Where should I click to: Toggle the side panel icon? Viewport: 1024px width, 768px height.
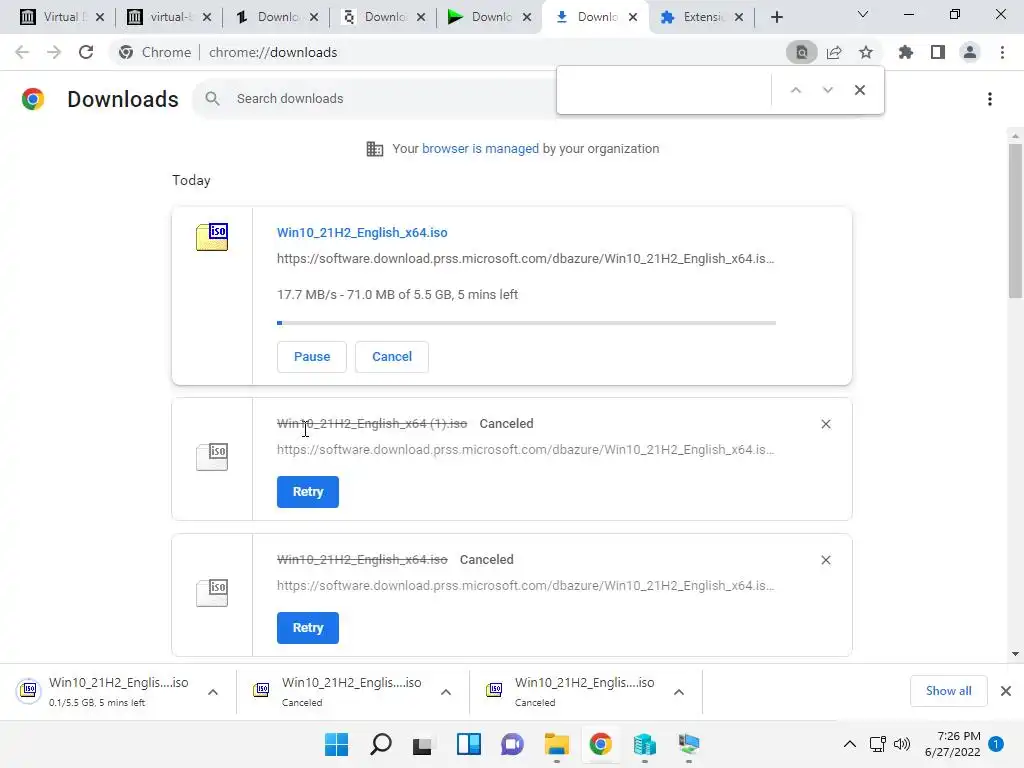(938, 52)
